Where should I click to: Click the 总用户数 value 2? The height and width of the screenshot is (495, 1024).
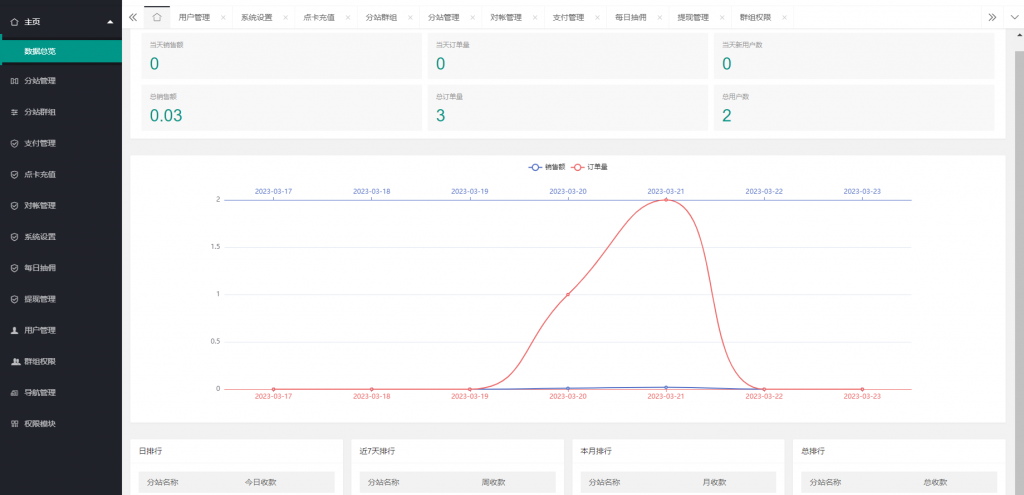coord(726,116)
